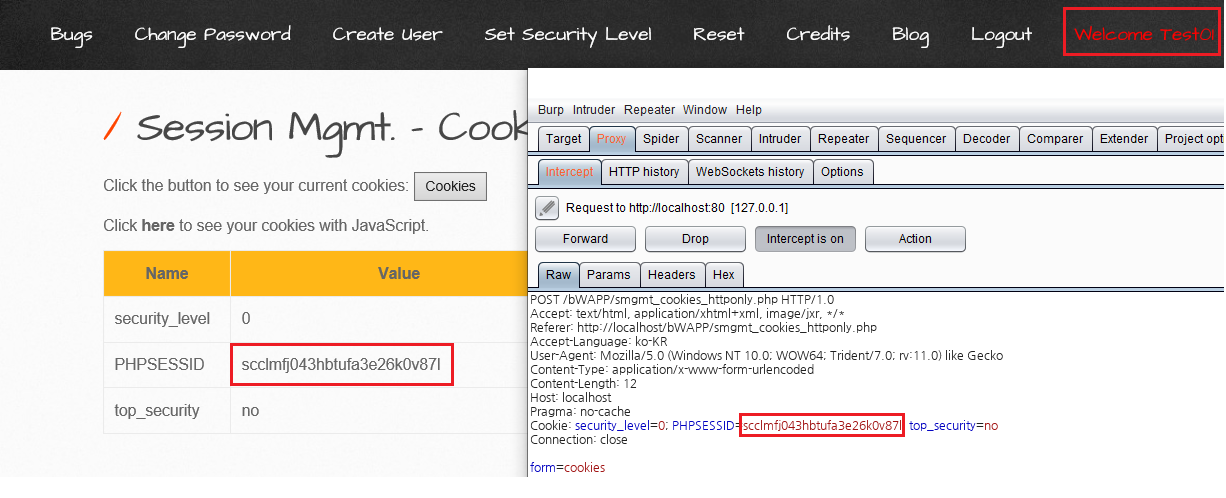Screen dimensions: 1226x498
Task: Open the WebSockets history sub-tab
Action: pos(750,172)
